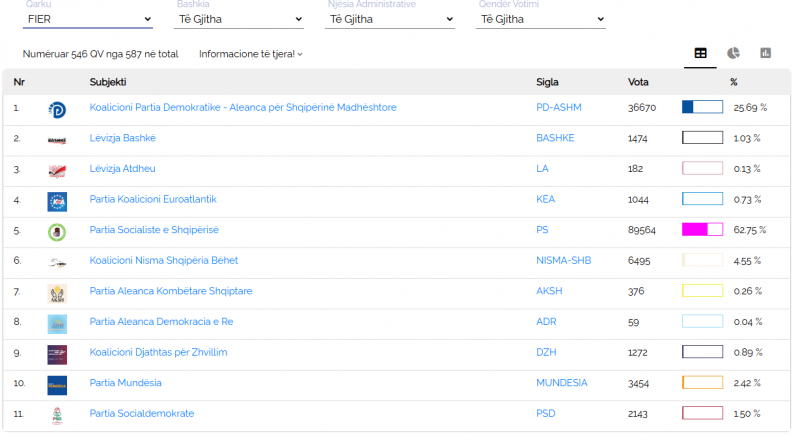Click the AKSH sigla link

click(549, 291)
